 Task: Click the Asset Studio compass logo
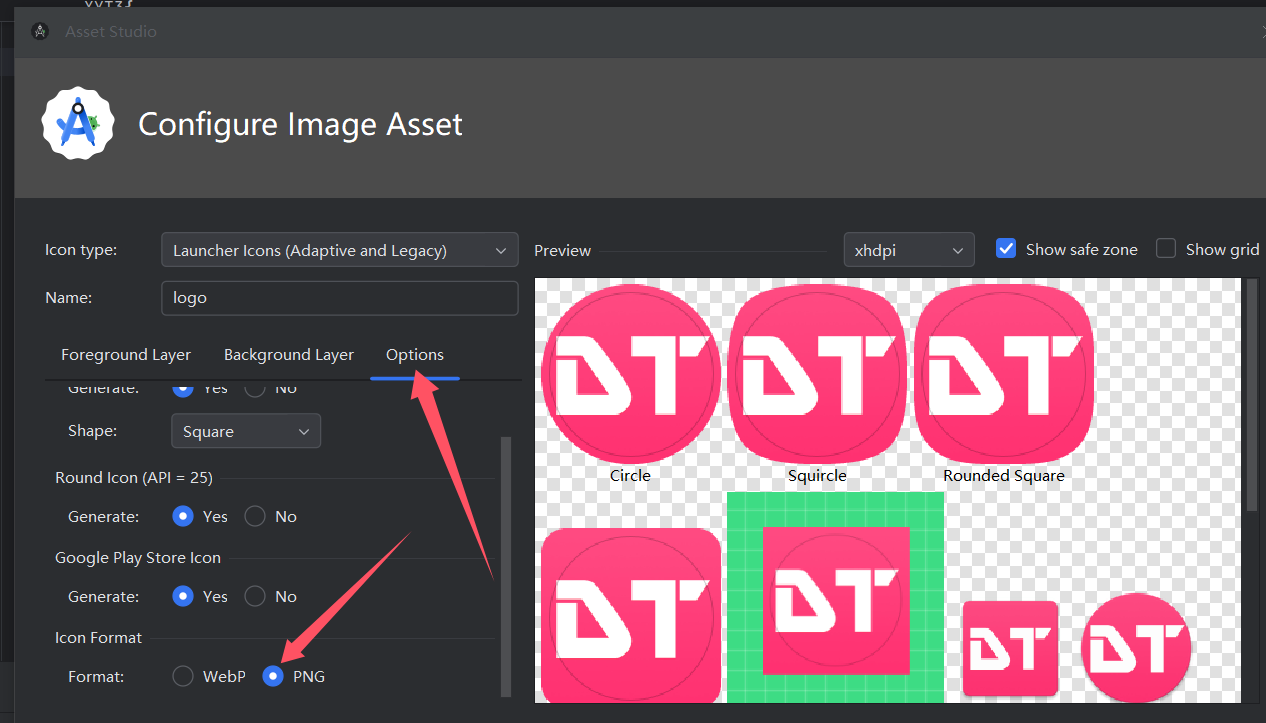[x=77, y=123]
